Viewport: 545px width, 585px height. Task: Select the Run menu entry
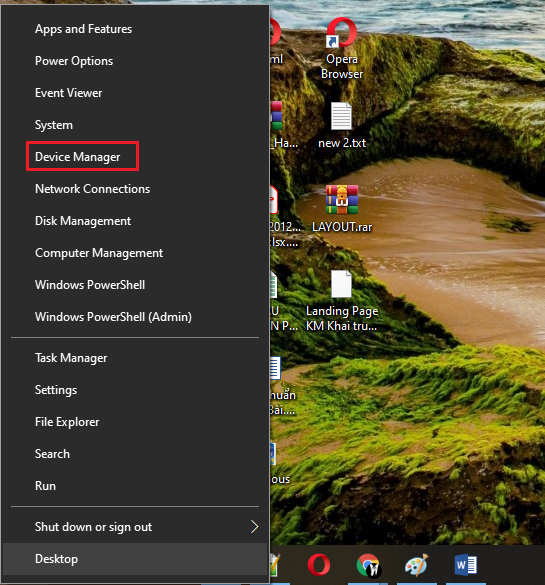point(46,486)
